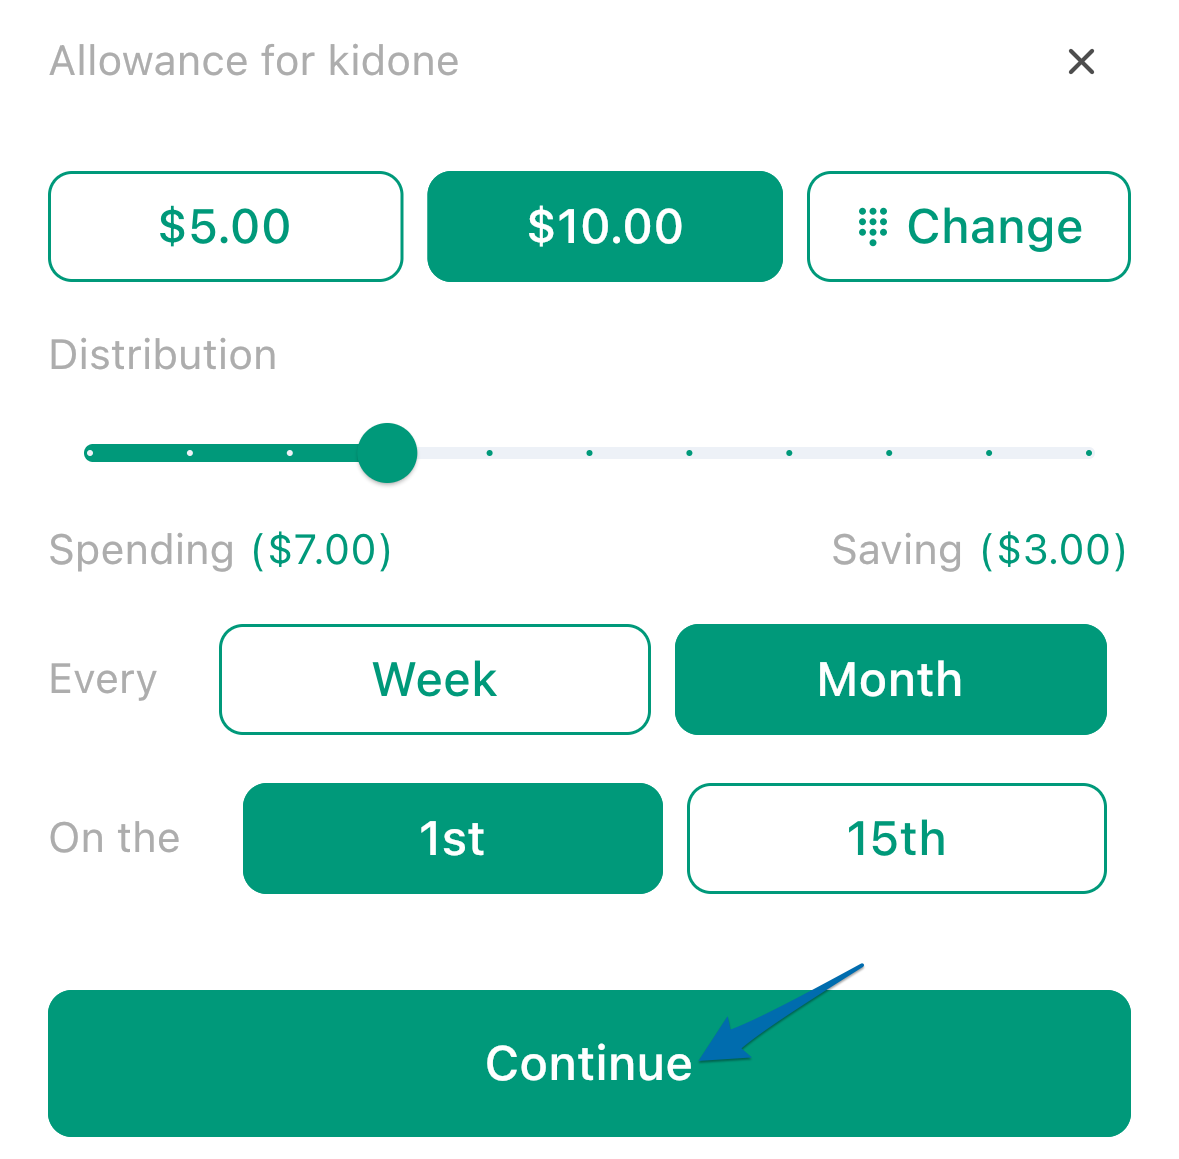This screenshot has height=1159, width=1179.
Task: Choose Week as allowance frequency
Action: pos(435,679)
